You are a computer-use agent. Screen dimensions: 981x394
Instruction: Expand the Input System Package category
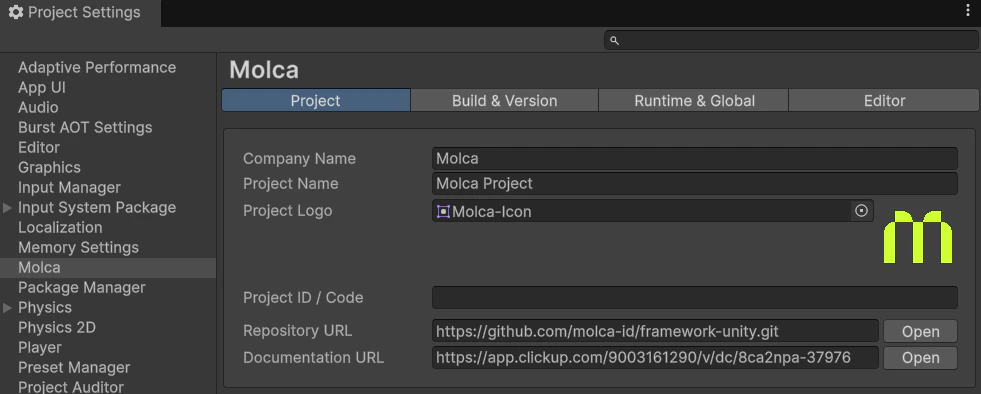(8, 208)
